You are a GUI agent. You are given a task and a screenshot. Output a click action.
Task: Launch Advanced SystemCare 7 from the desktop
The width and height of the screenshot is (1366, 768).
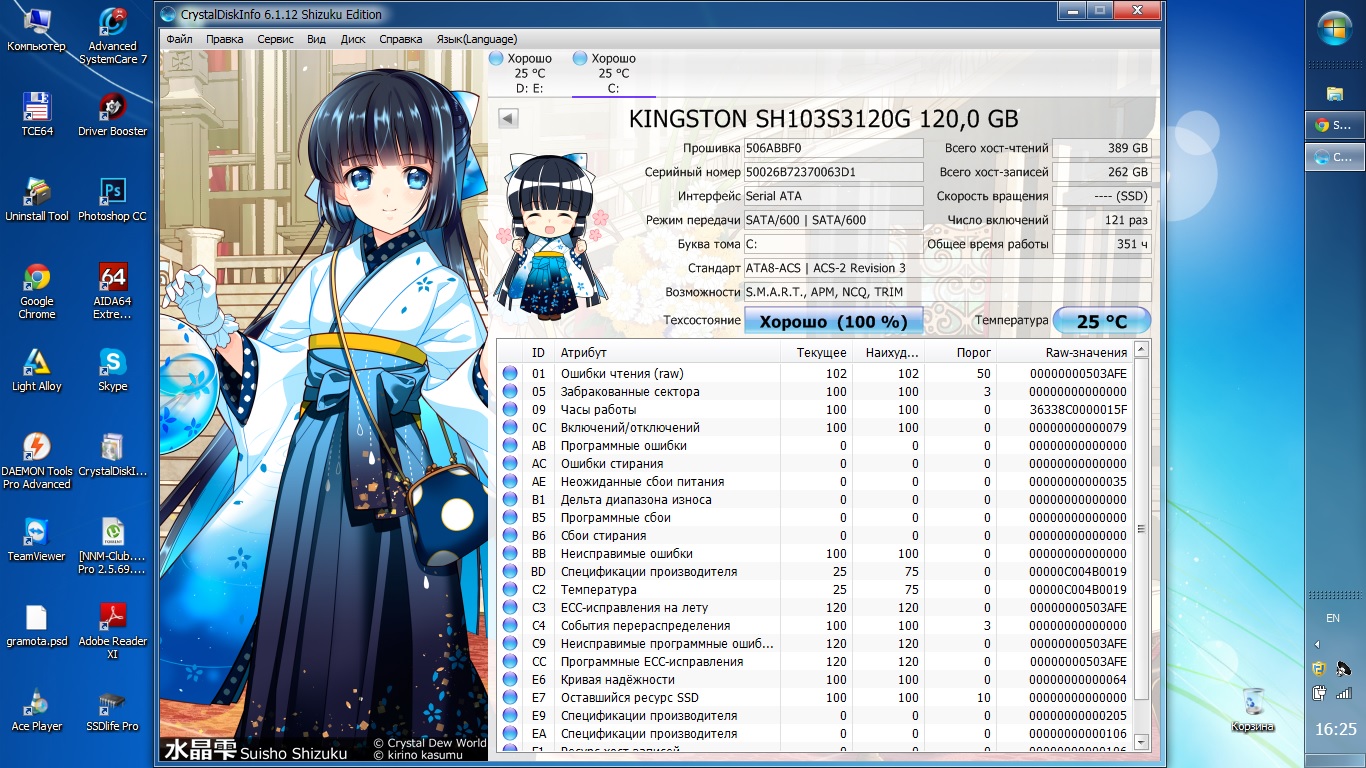113,36
